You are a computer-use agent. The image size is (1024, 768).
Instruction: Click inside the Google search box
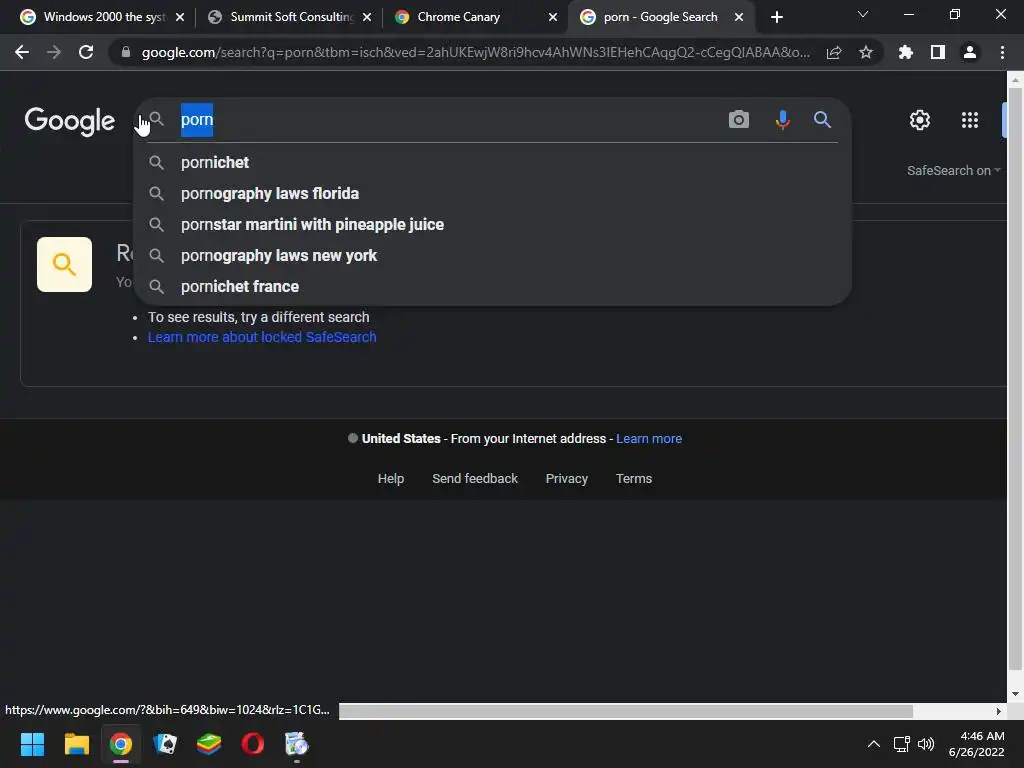pos(451,120)
